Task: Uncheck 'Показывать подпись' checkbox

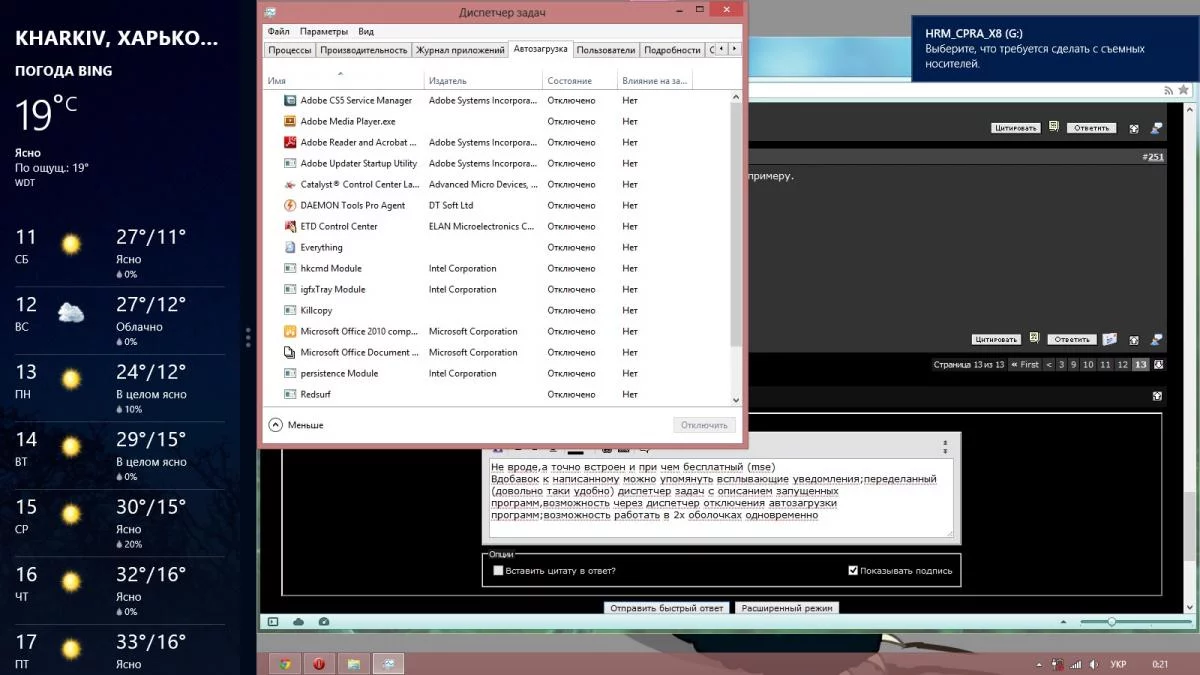Action: [853, 571]
